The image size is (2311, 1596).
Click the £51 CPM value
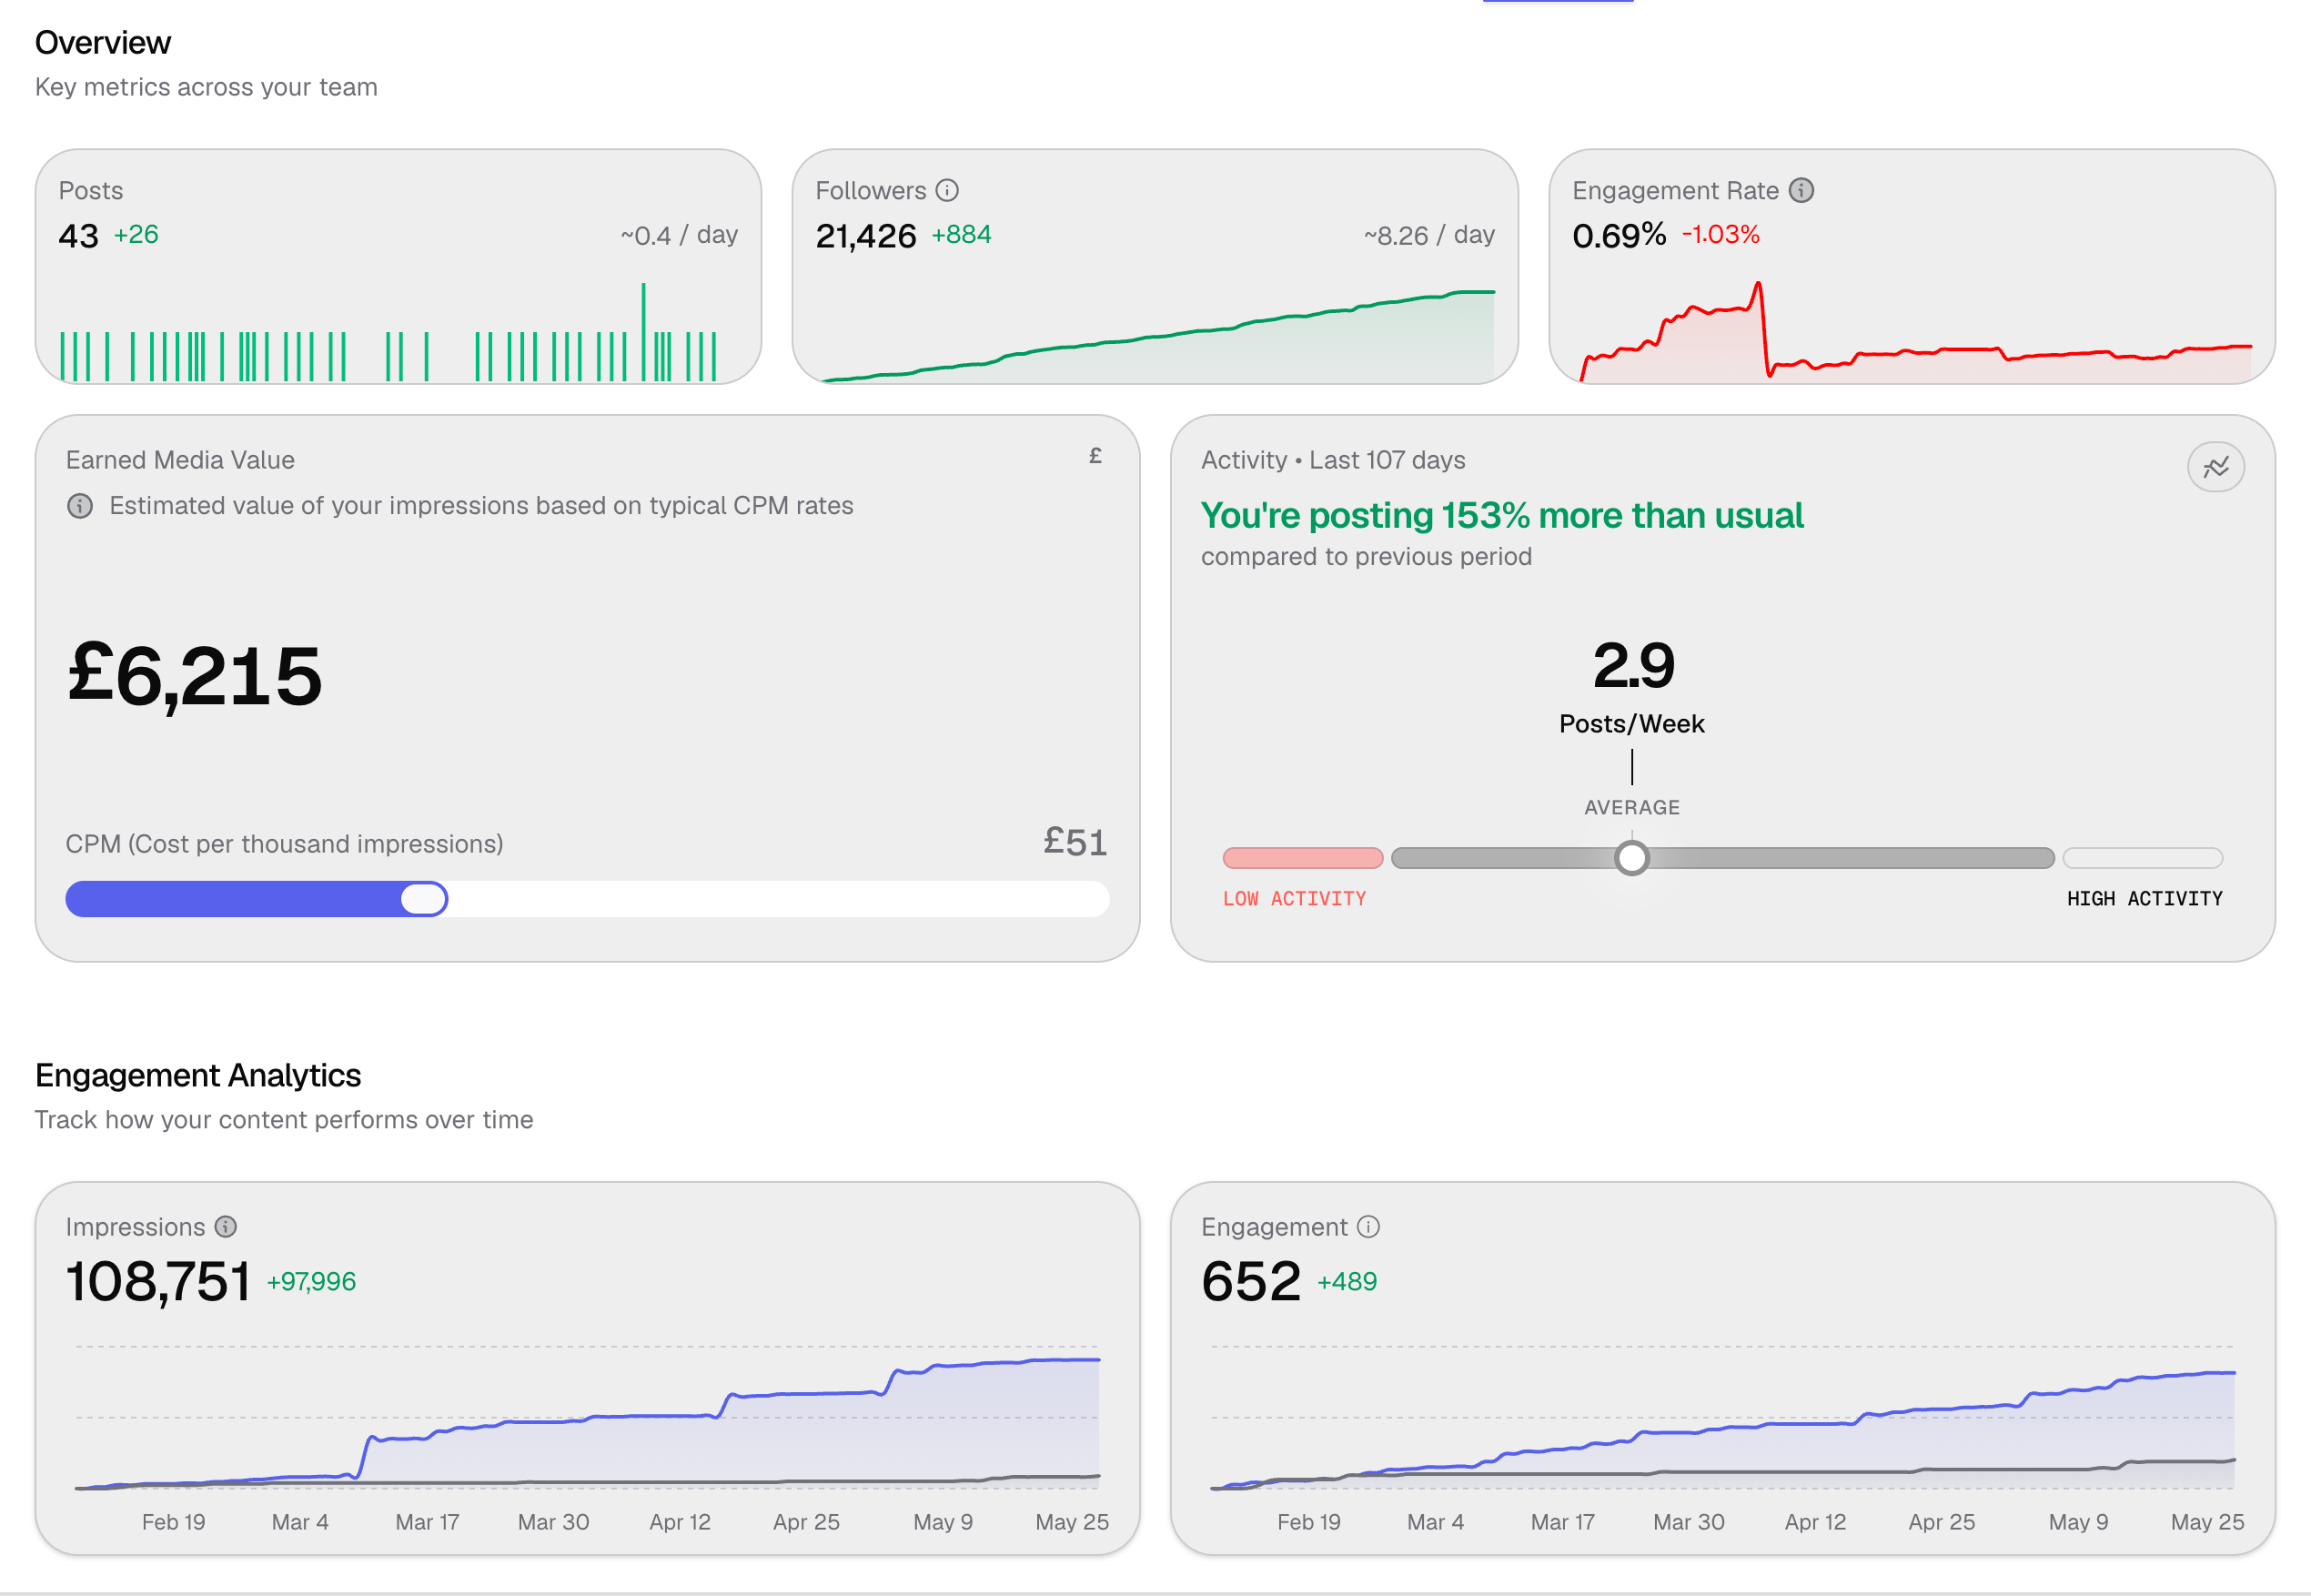pyautogui.click(x=1075, y=842)
